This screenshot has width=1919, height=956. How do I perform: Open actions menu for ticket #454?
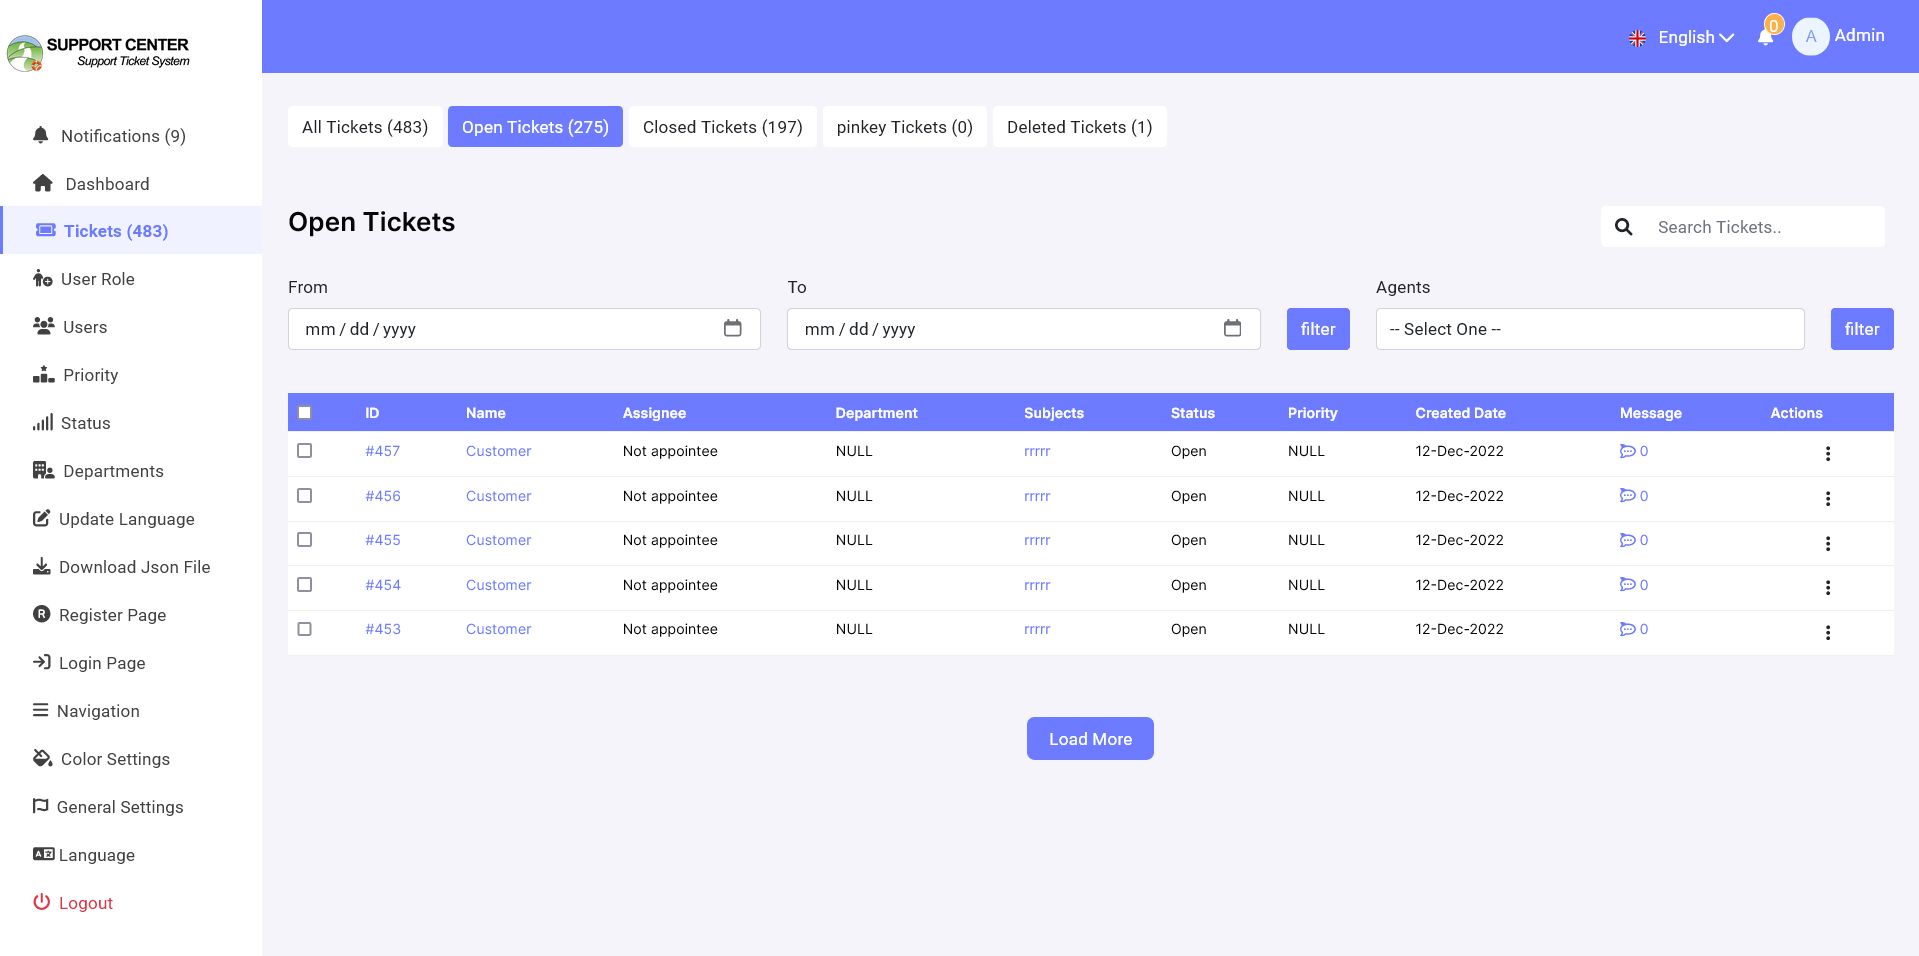click(1828, 588)
